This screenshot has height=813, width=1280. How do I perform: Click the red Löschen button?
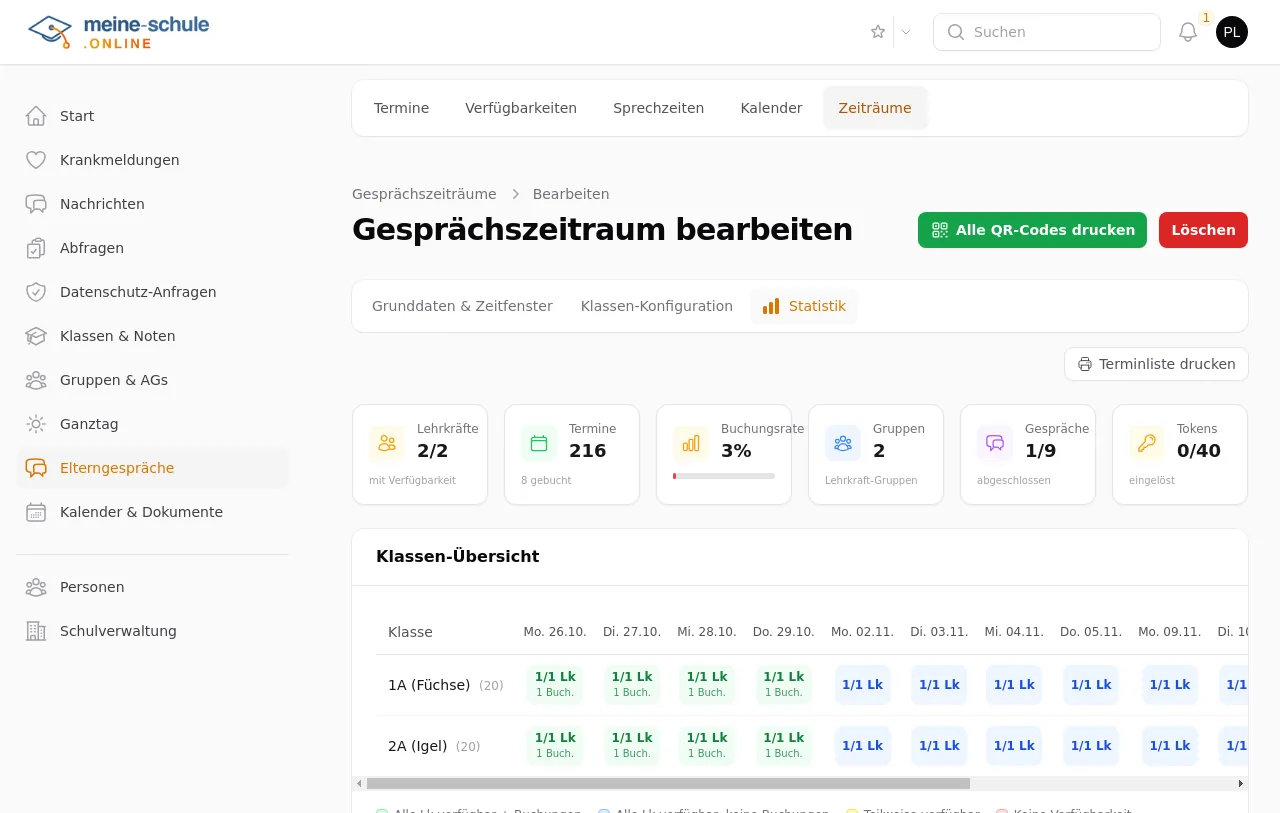(x=1203, y=230)
